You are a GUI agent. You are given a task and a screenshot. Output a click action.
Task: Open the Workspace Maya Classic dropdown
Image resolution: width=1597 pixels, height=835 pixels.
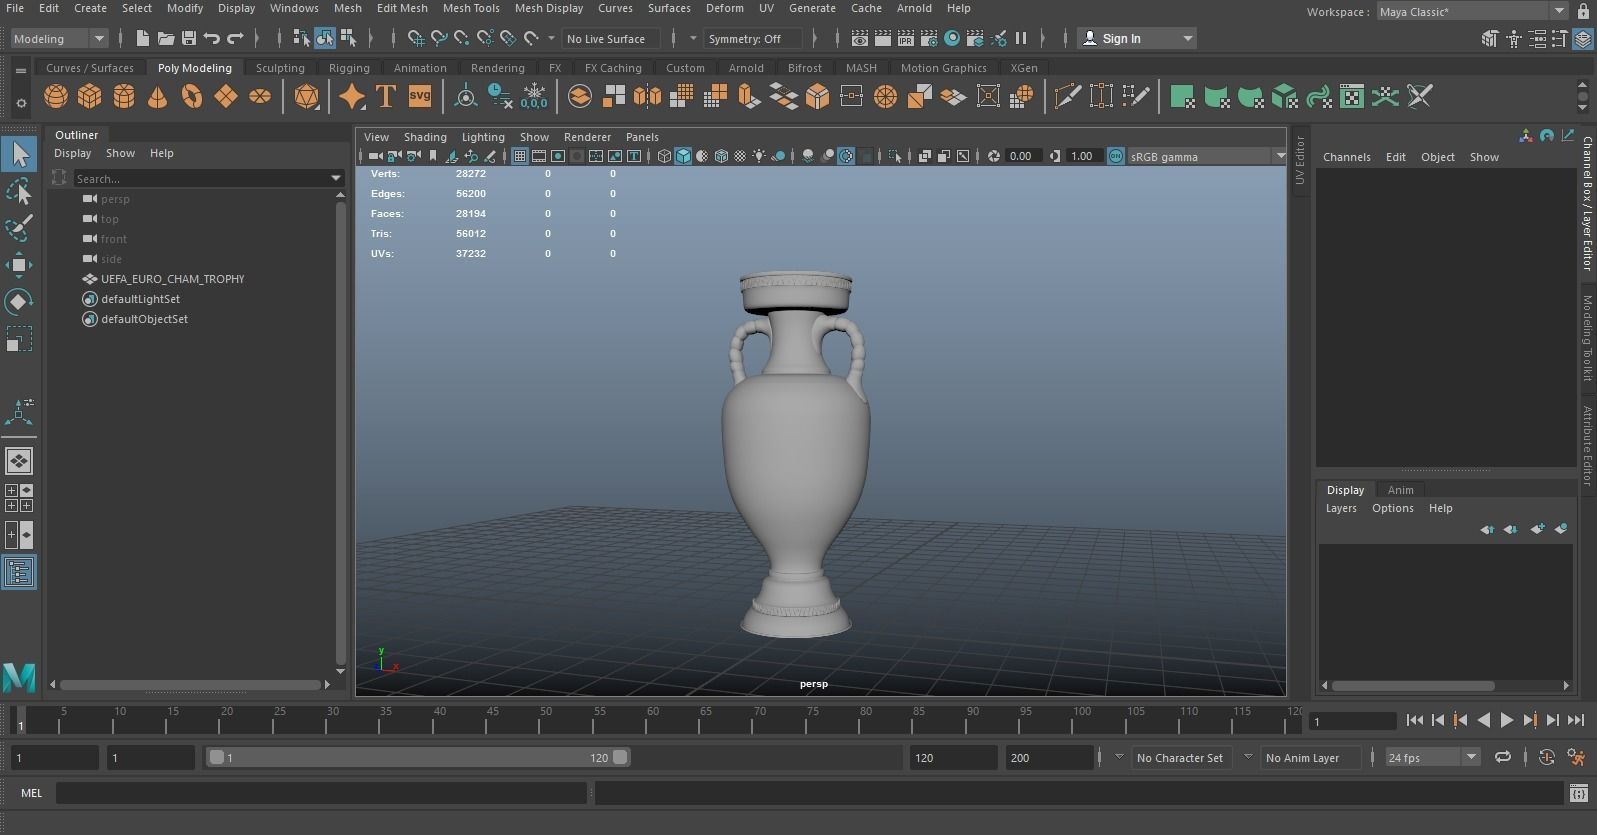point(1472,11)
